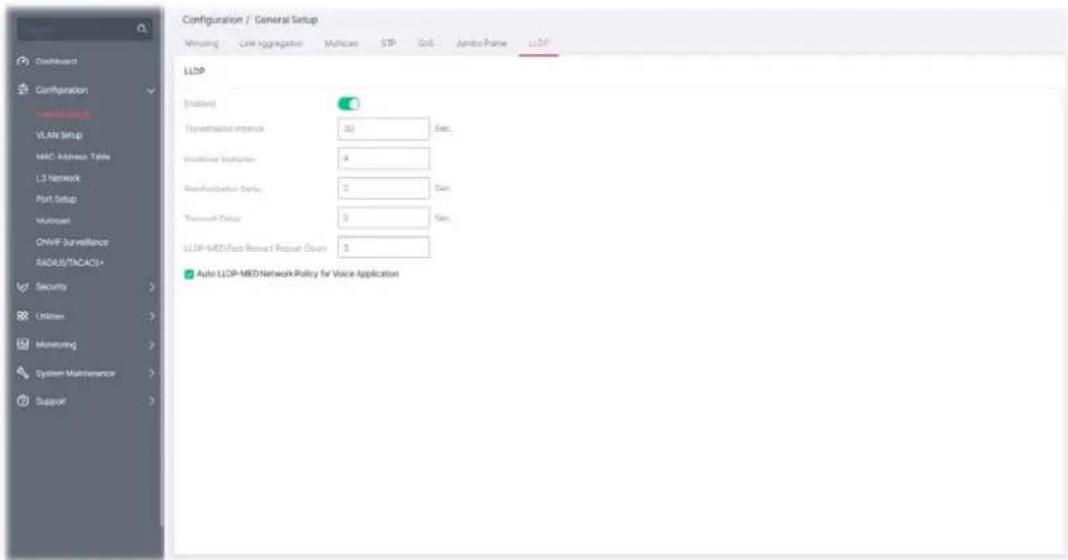This screenshot has height=560, width=1068.
Task: Open RADIUS/TACACS+ in the sidebar
Action: (70, 262)
